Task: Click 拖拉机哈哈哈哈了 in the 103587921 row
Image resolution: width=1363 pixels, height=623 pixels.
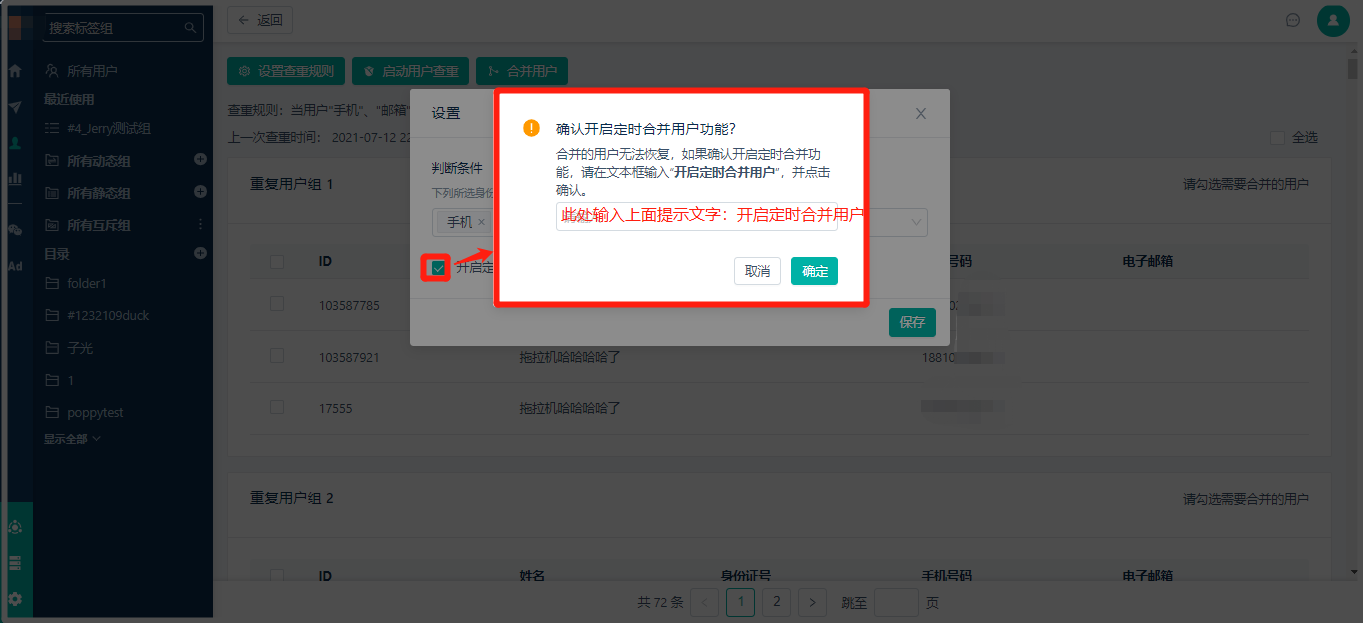Action: coord(570,356)
